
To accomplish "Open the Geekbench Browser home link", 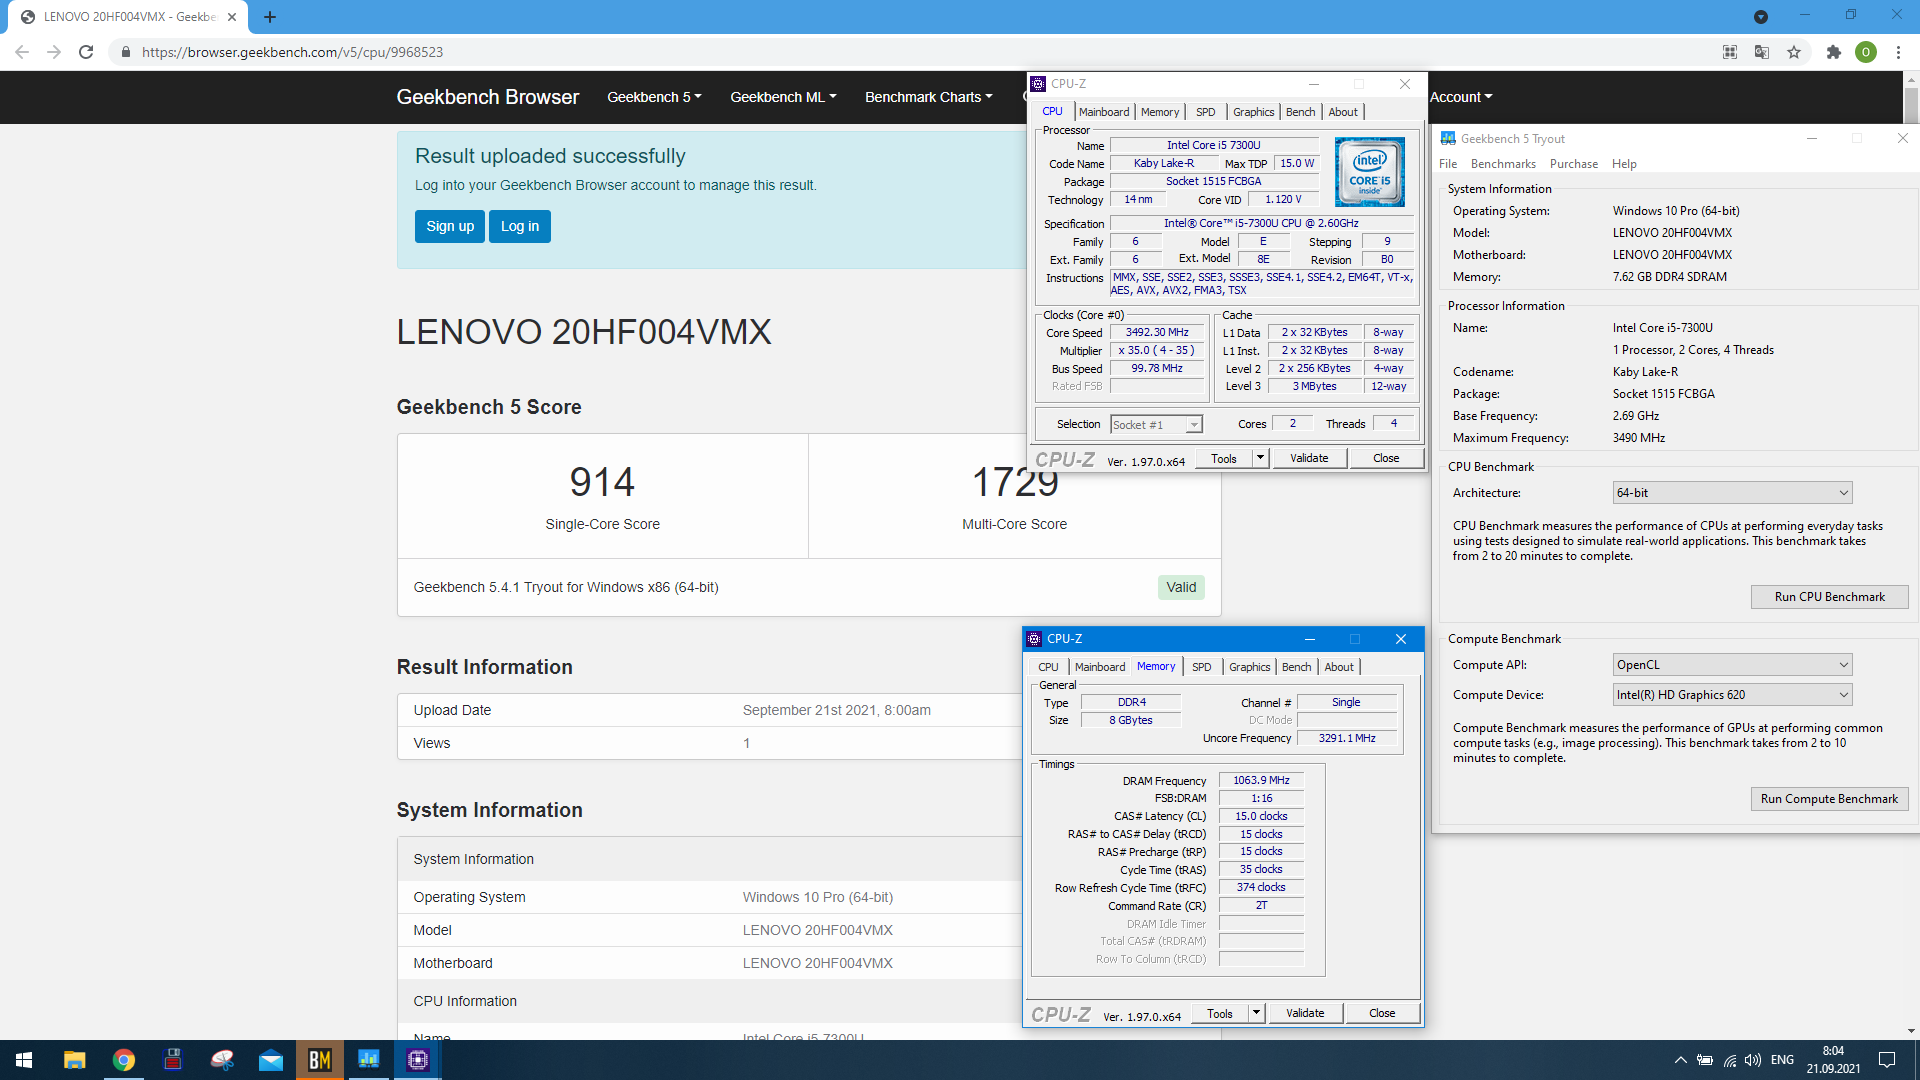I will click(x=488, y=97).
